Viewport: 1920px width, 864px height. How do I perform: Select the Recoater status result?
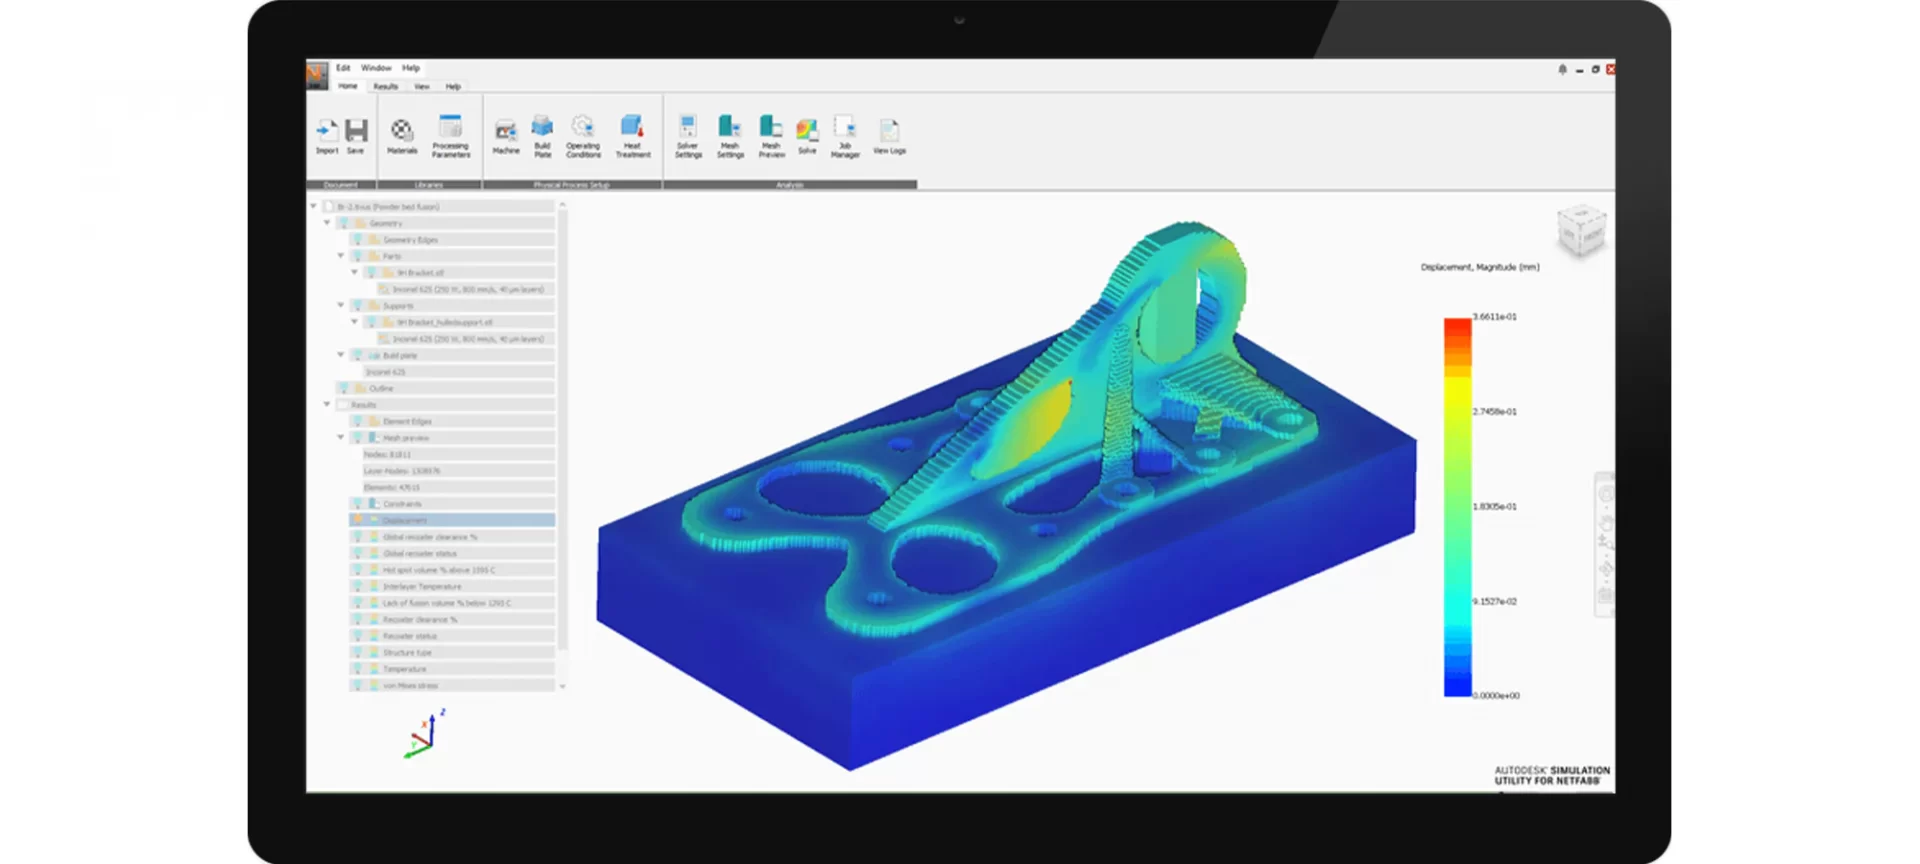(452, 636)
